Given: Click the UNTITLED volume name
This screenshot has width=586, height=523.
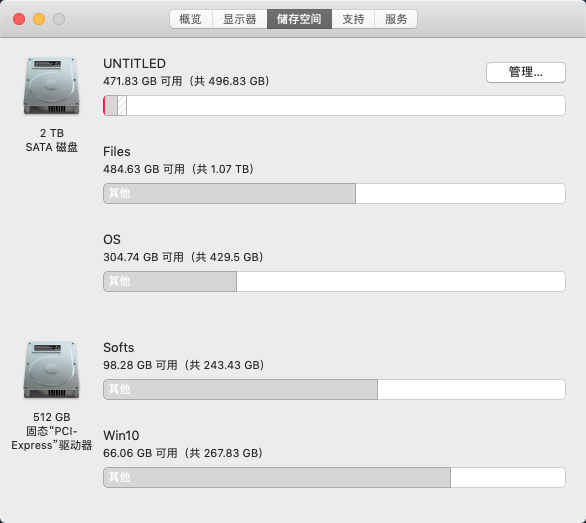Looking at the screenshot, I should (135, 64).
